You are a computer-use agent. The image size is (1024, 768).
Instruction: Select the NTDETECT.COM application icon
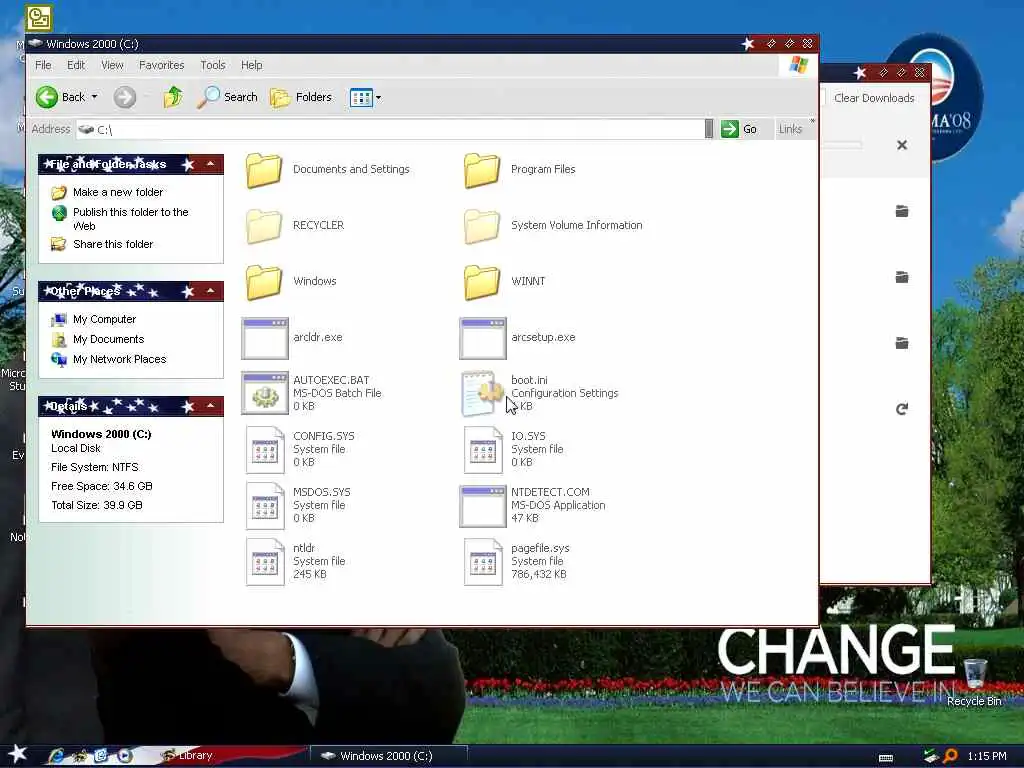coord(483,506)
